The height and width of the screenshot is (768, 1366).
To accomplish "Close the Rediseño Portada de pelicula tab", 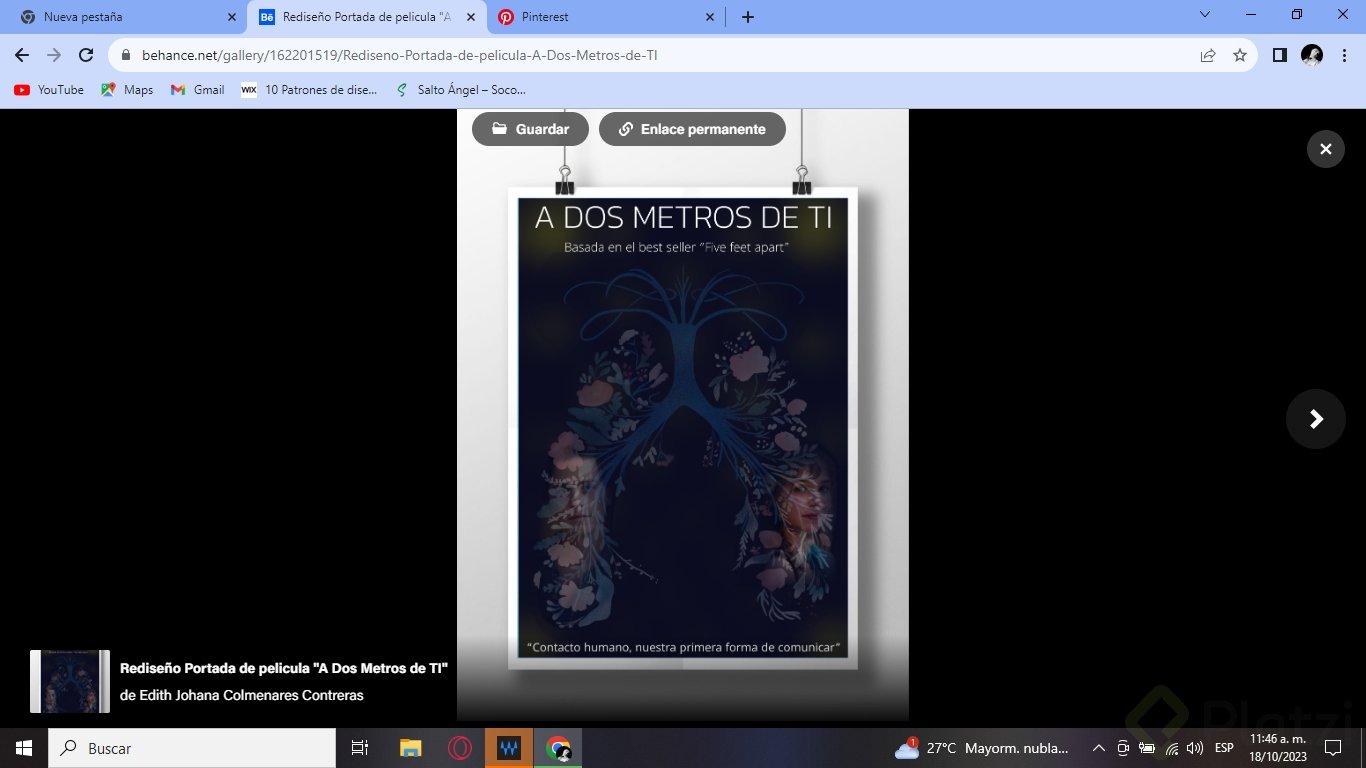I will pos(471,17).
